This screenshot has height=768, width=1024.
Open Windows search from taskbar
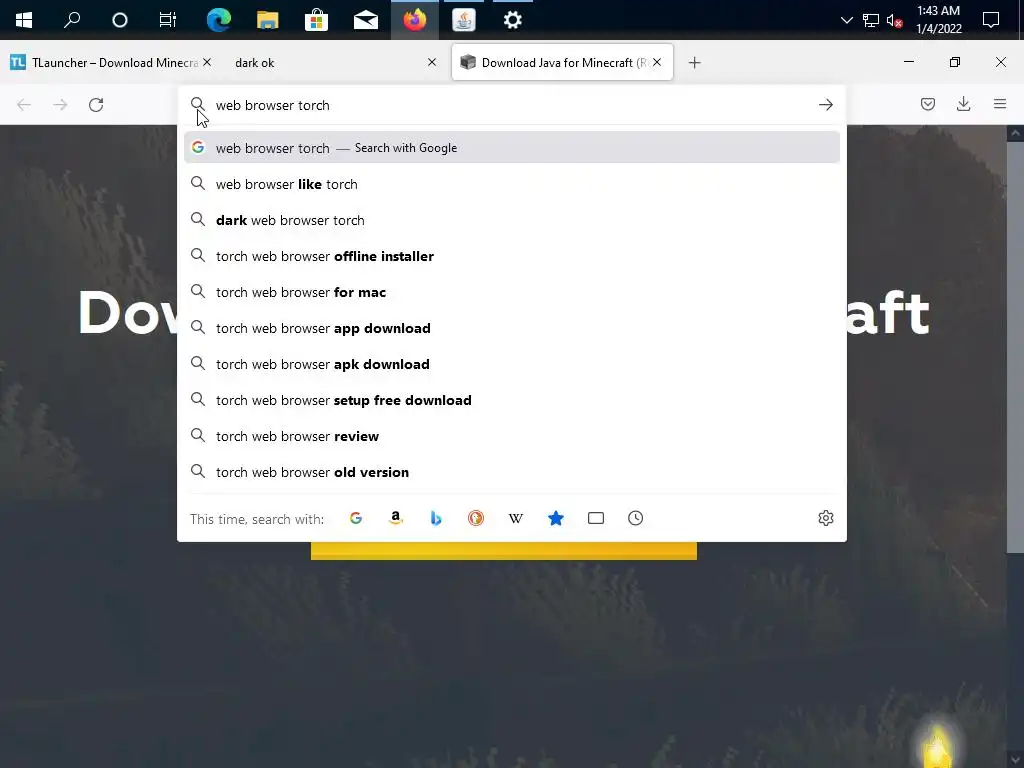72,20
